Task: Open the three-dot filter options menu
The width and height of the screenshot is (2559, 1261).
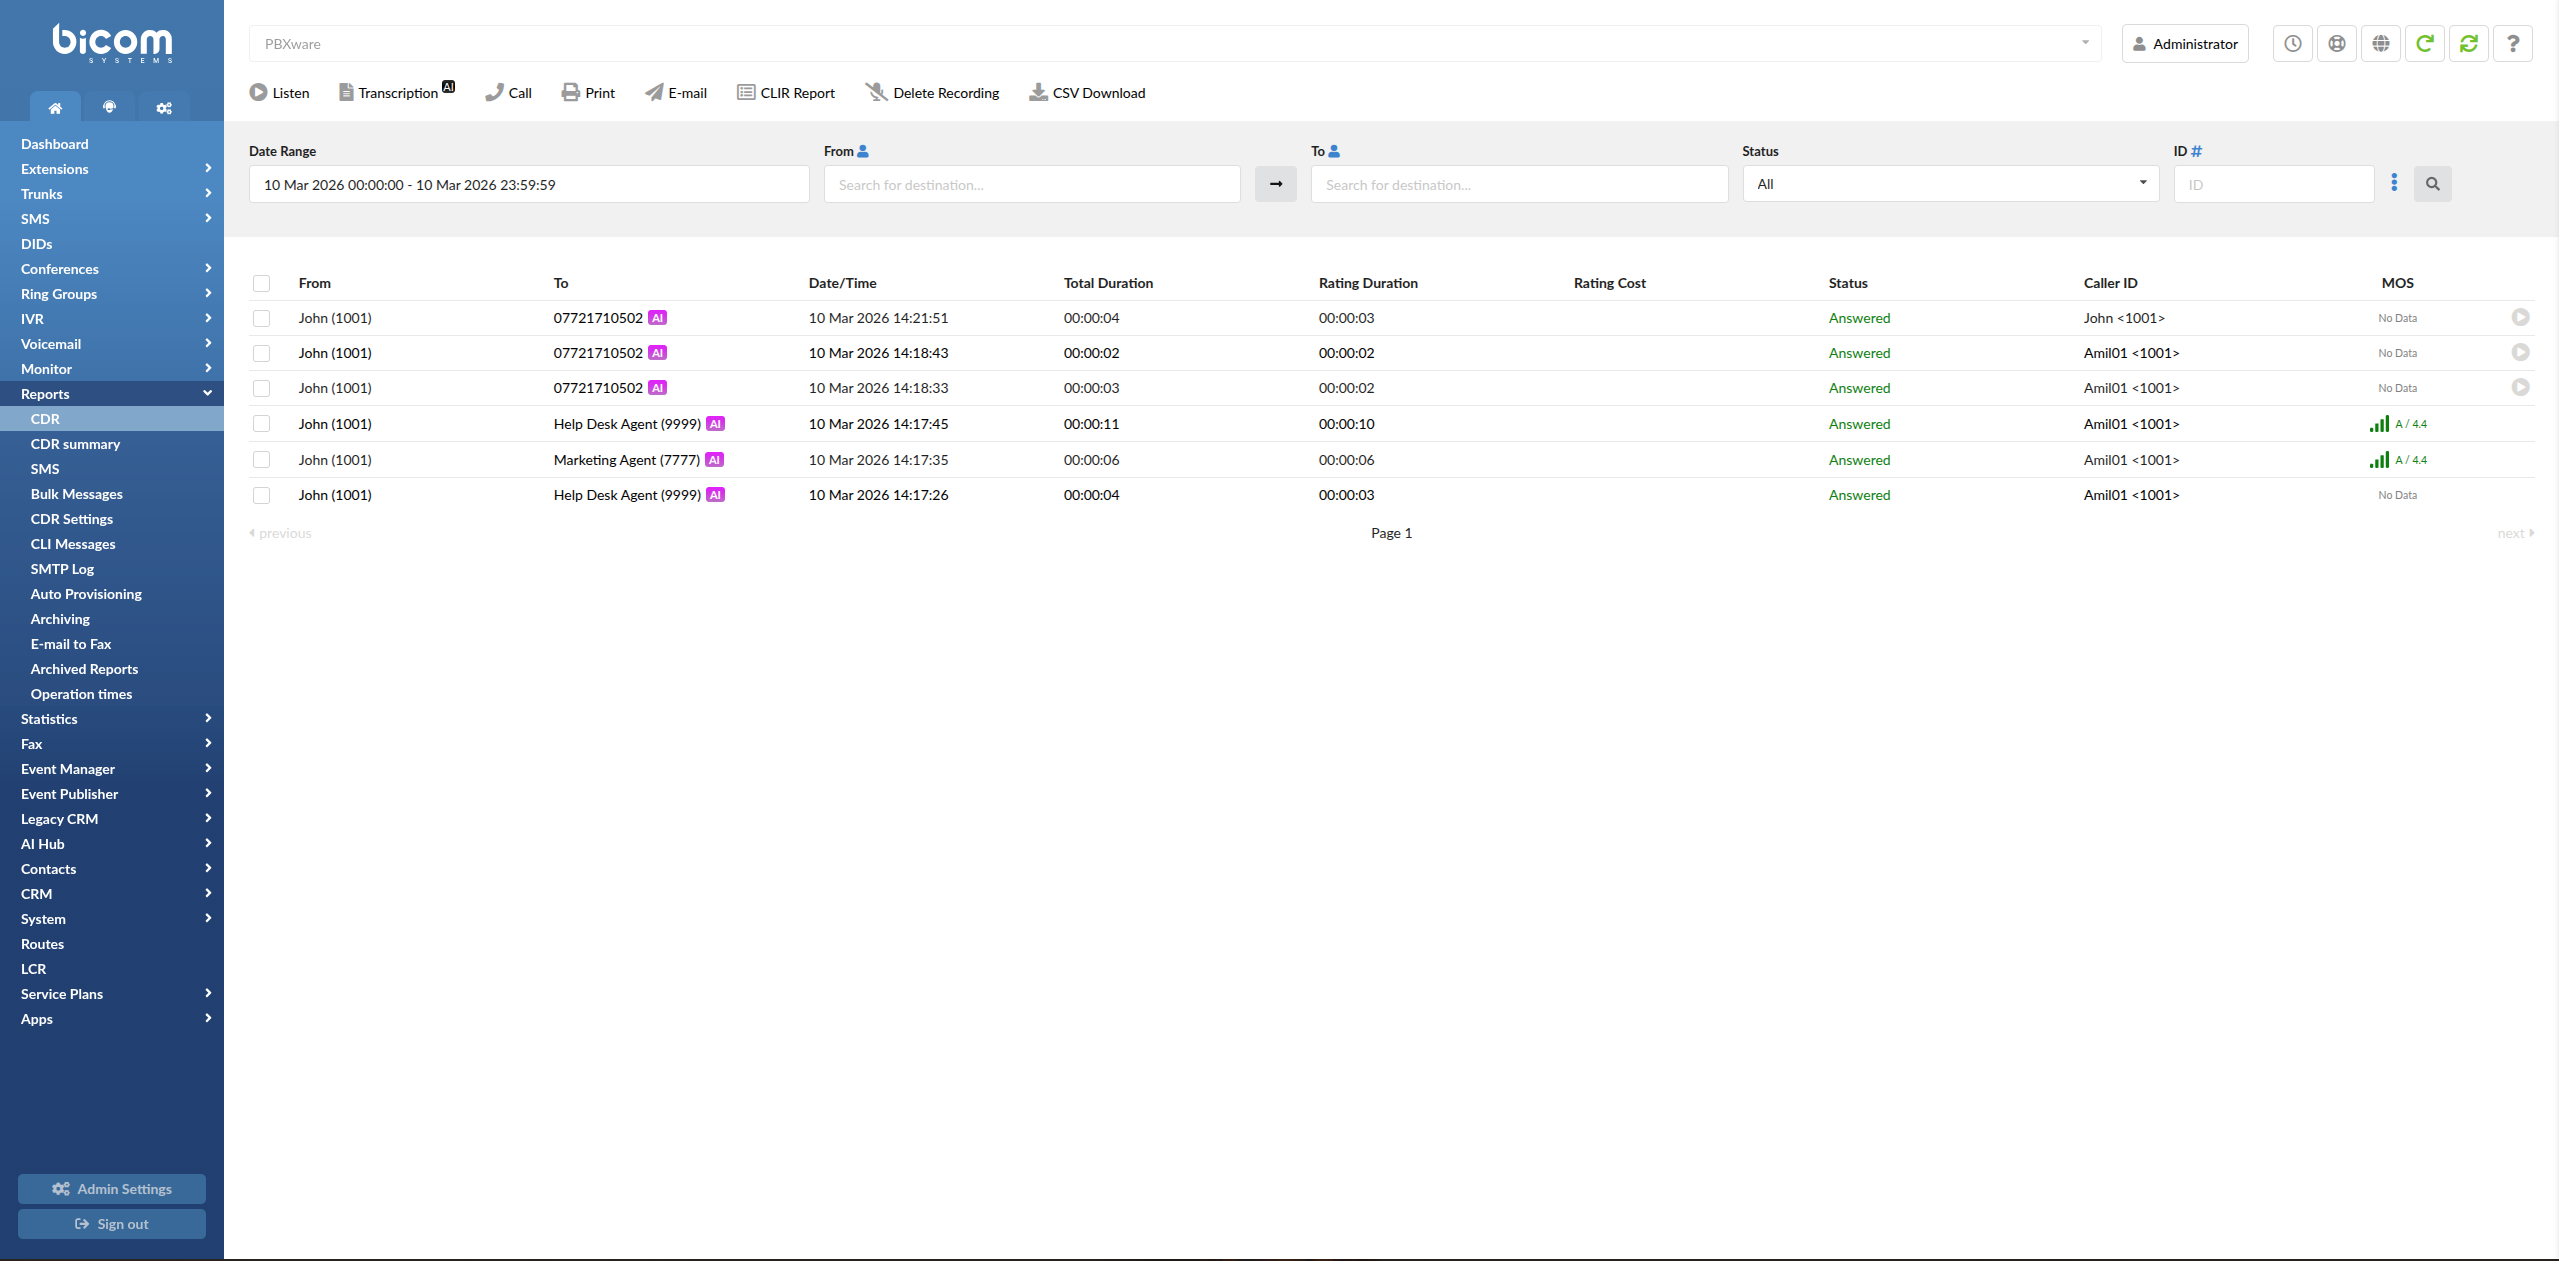Action: [2394, 183]
